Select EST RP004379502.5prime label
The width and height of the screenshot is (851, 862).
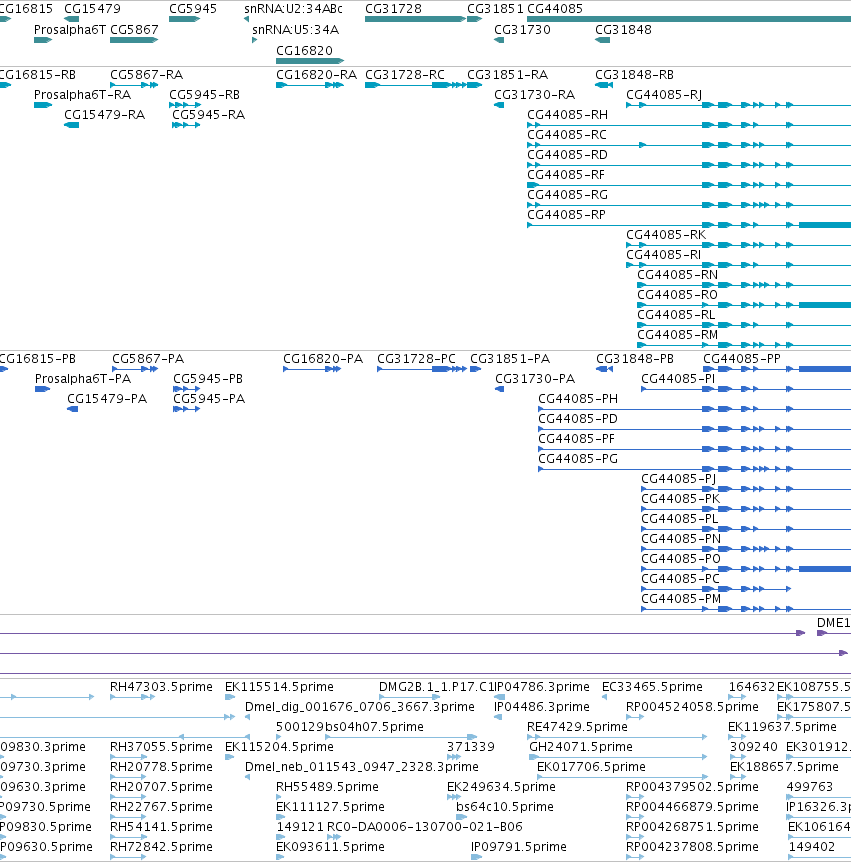pos(692,787)
